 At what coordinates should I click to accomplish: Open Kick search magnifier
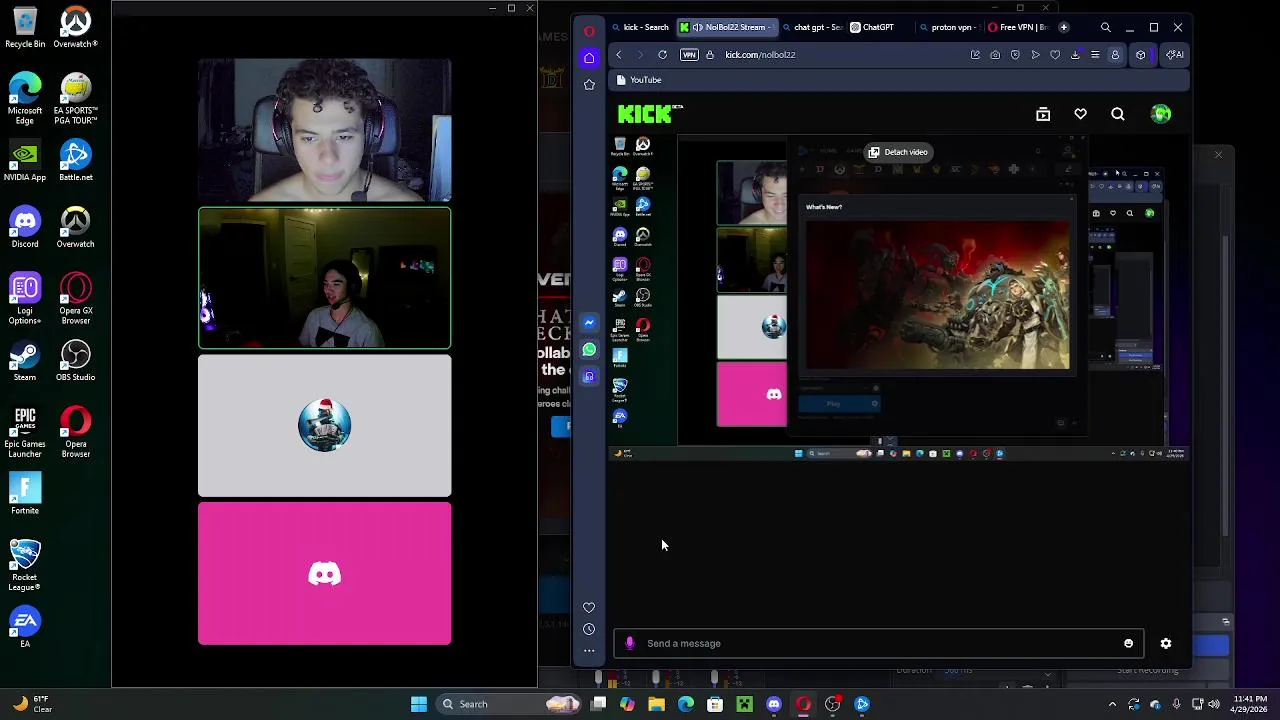pyautogui.click(x=1118, y=114)
